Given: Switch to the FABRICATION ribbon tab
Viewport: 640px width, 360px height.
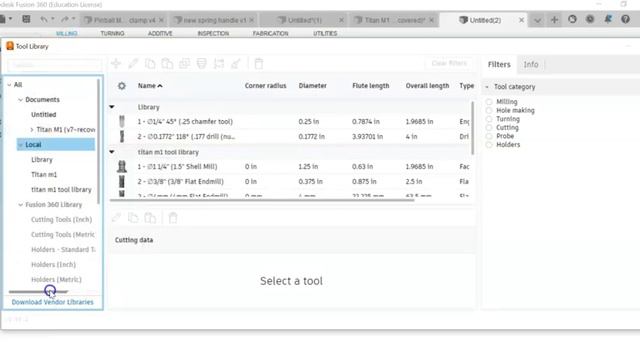Looking at the screenshot, I should [270, 33].
